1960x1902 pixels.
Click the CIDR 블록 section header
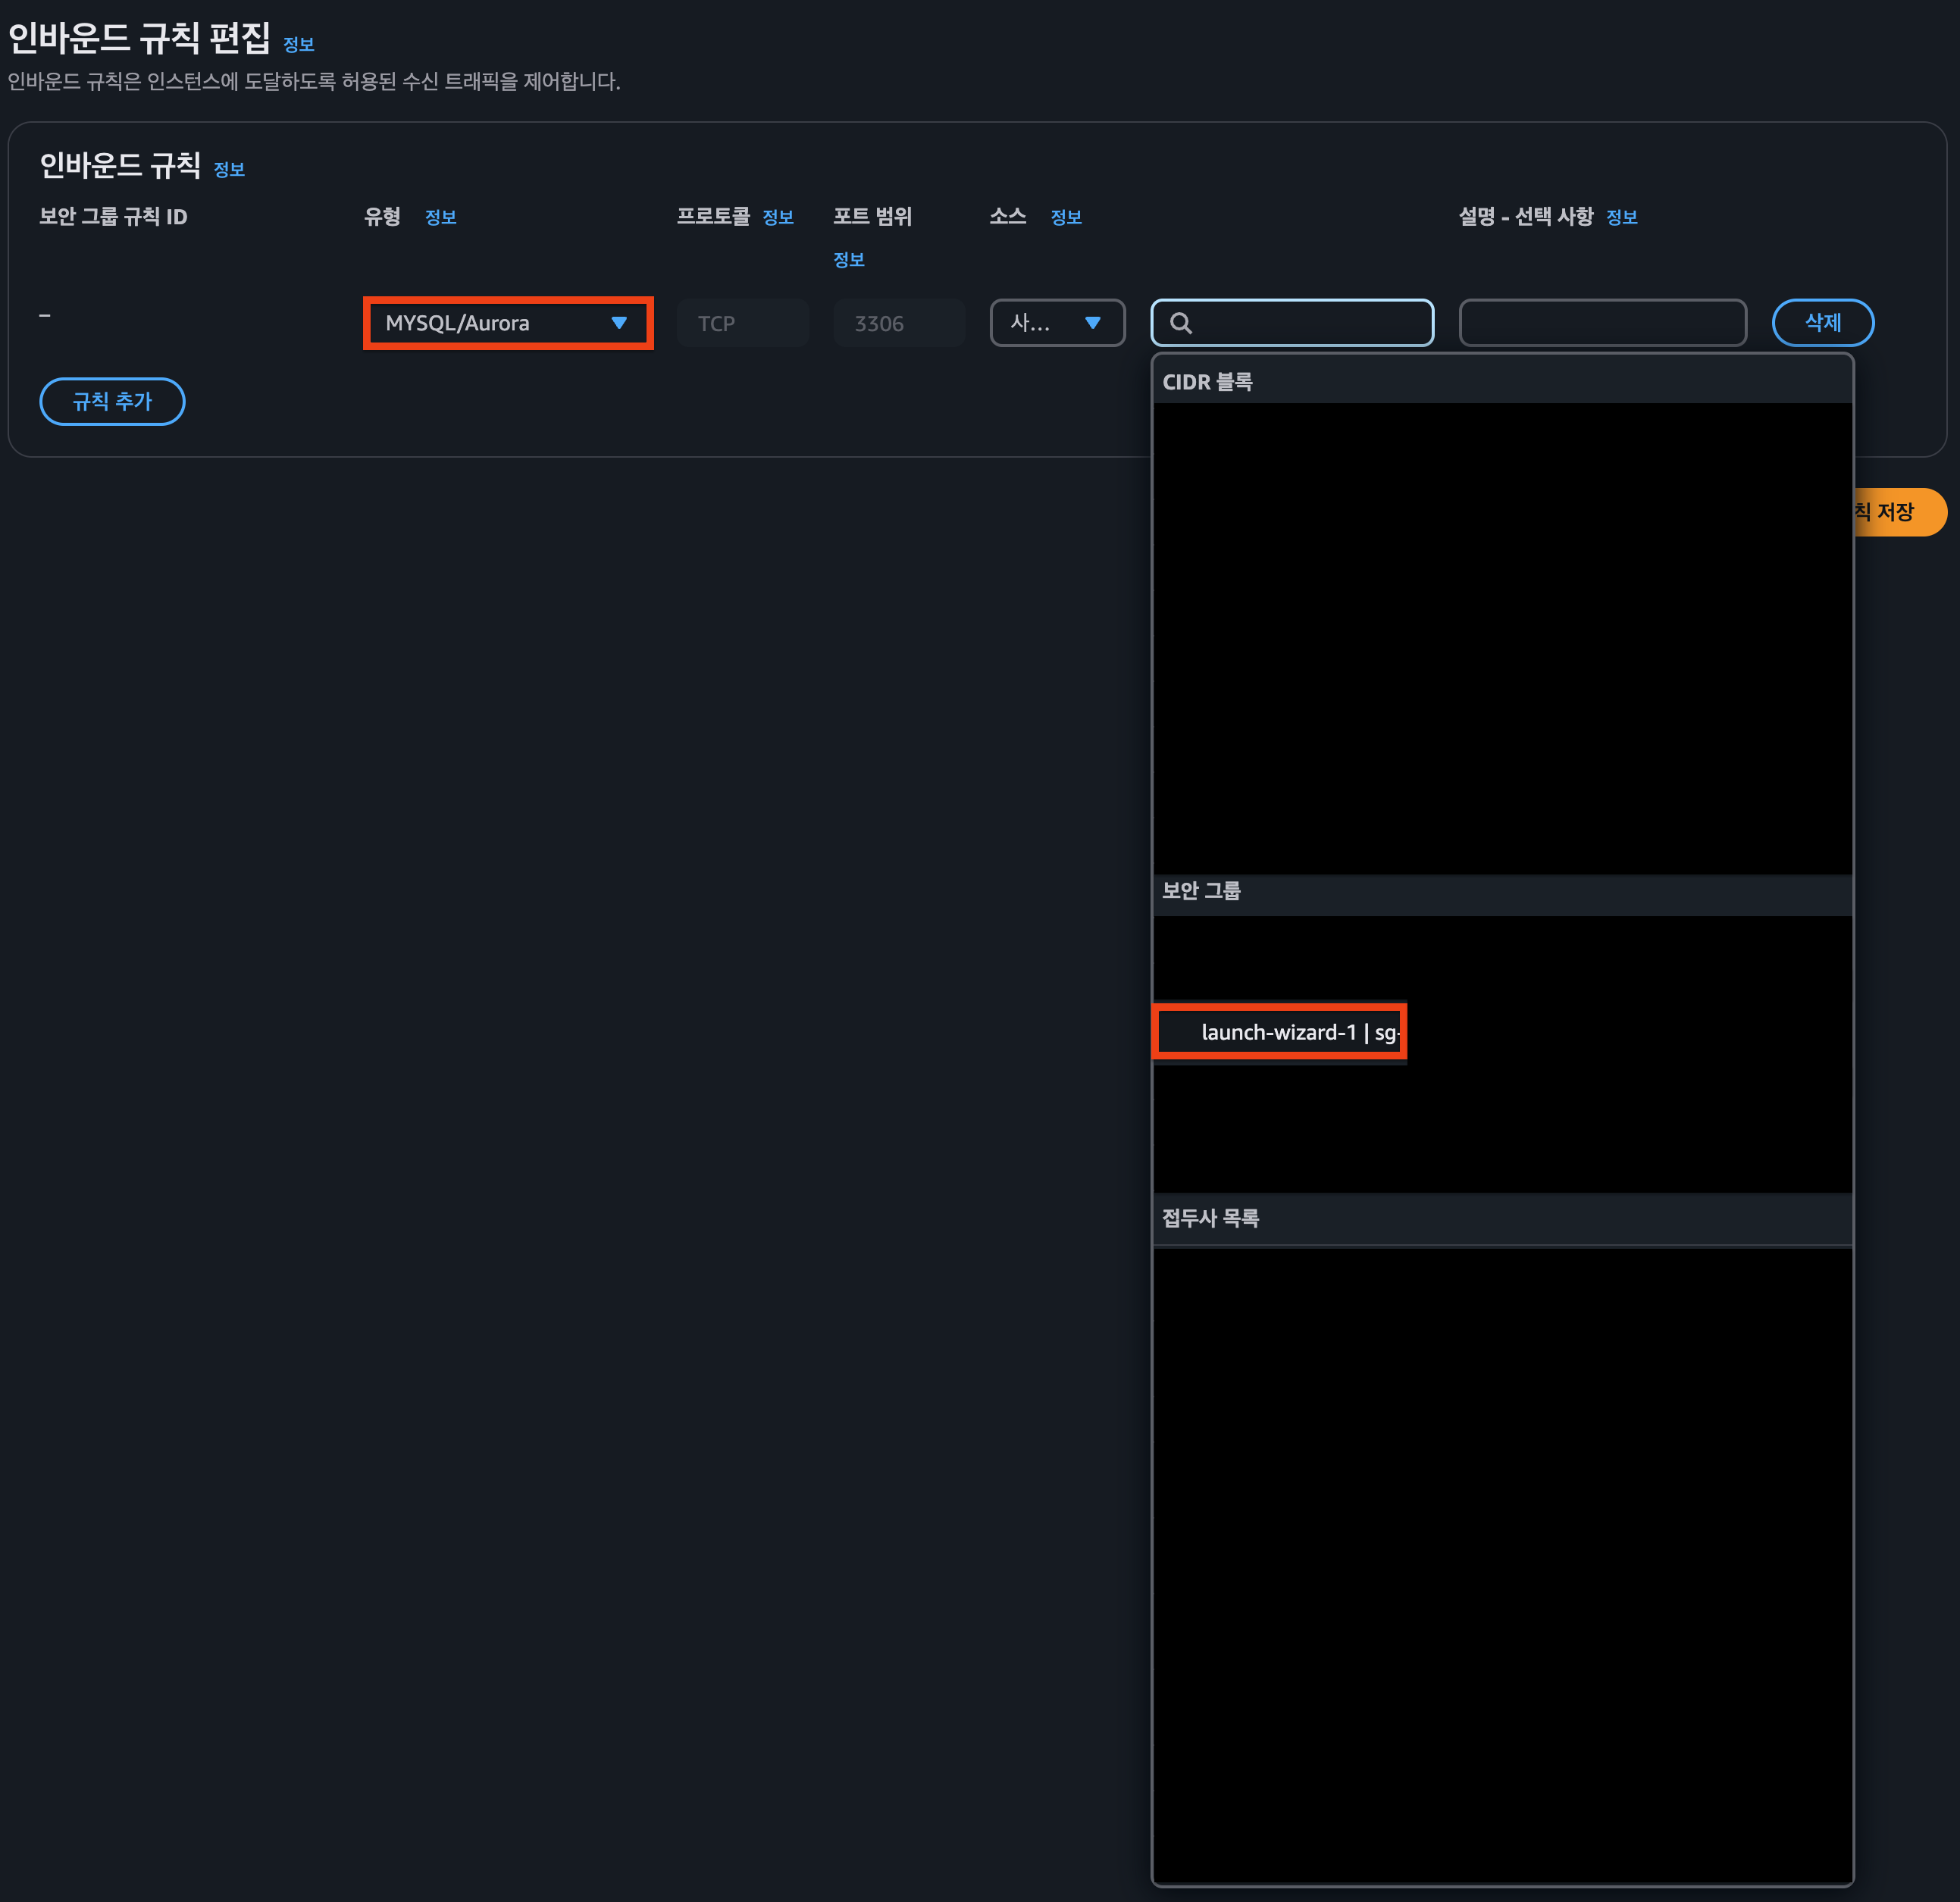(x=1207, y=382)
